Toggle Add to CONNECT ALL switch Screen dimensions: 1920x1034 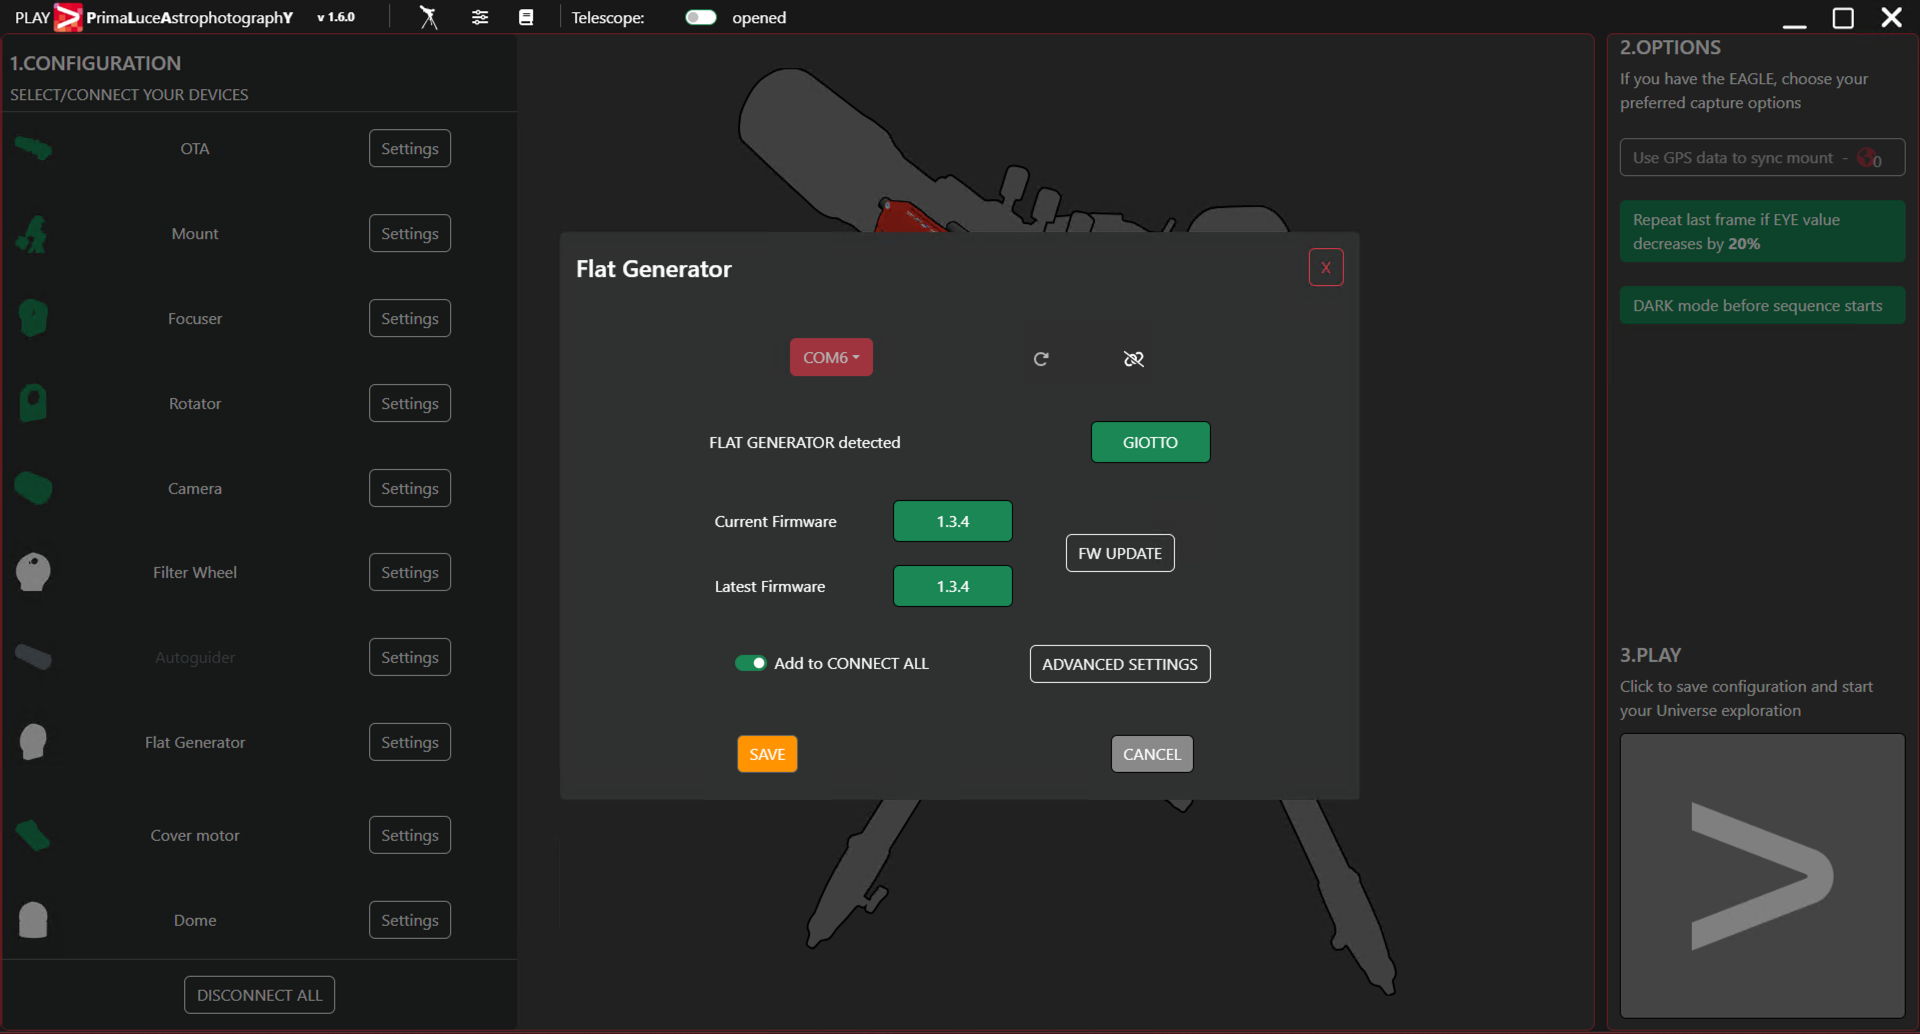point(751,663)
